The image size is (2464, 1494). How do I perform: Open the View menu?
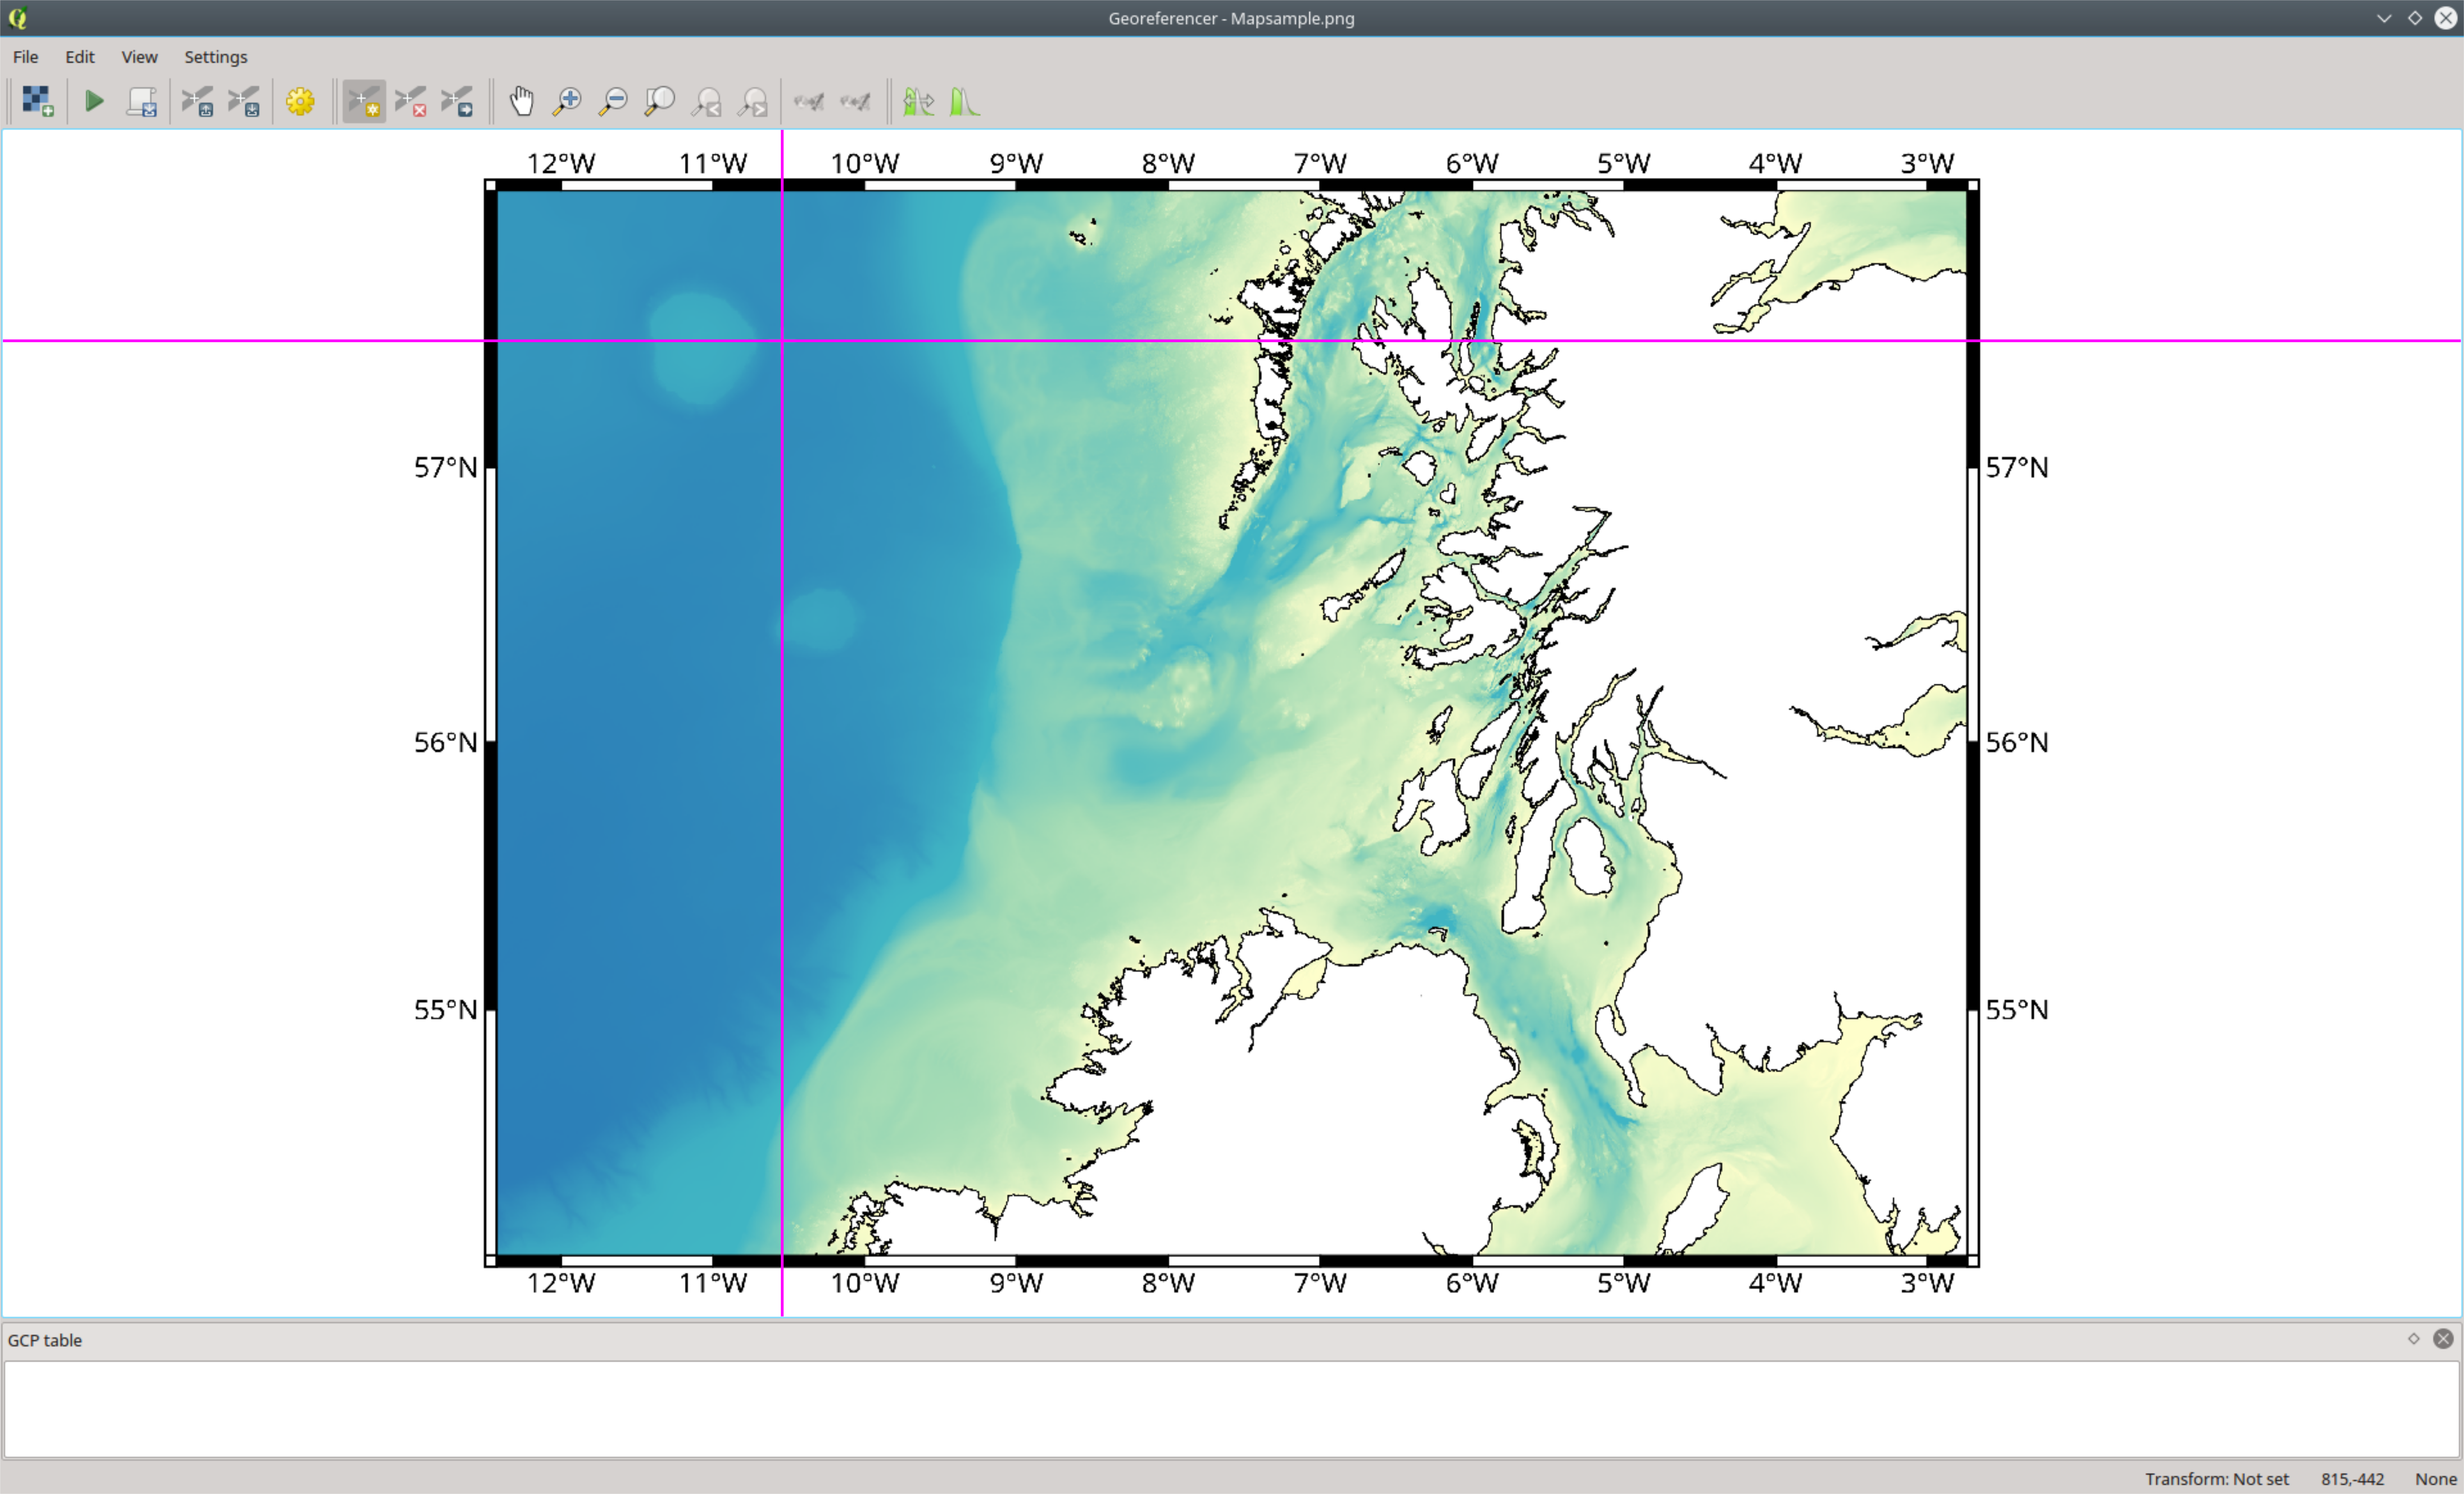tap(139, 57)
